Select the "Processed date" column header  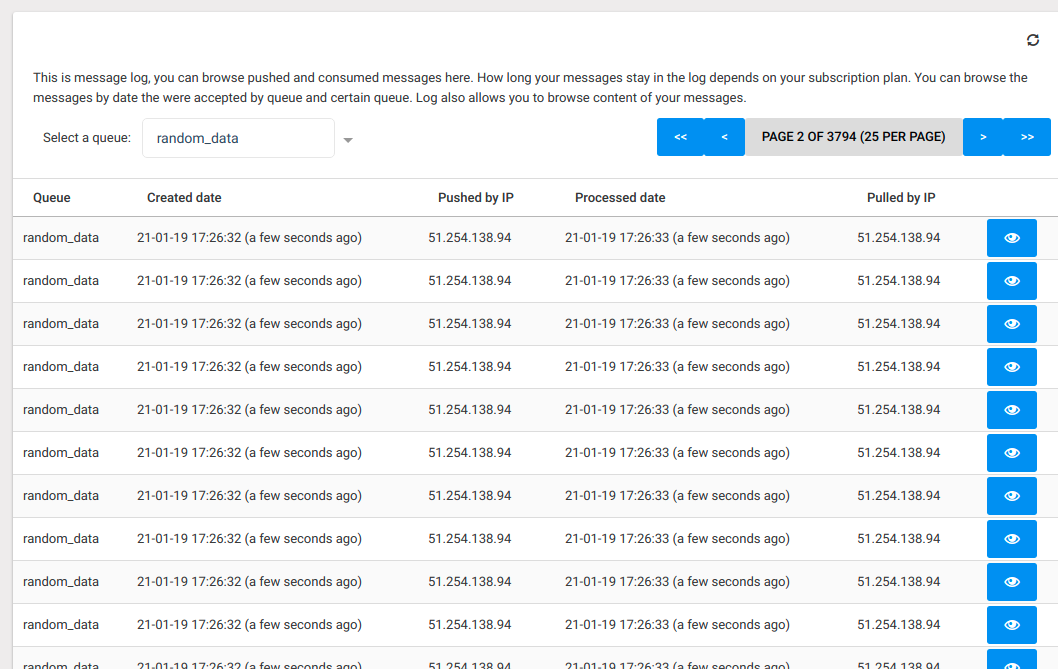pyautogui.click(x=620, y=198)
